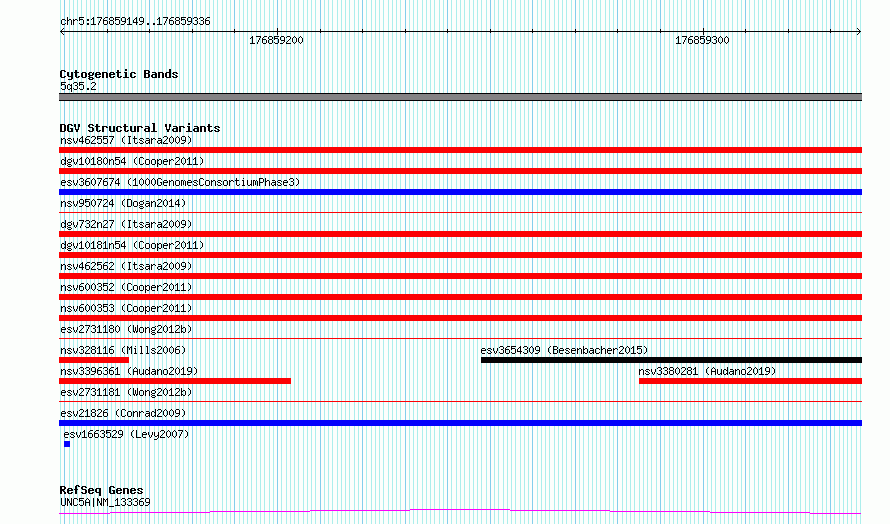
Task: Open the esv3654309 (Besenbacher2015) label
Action: point(564,350)
